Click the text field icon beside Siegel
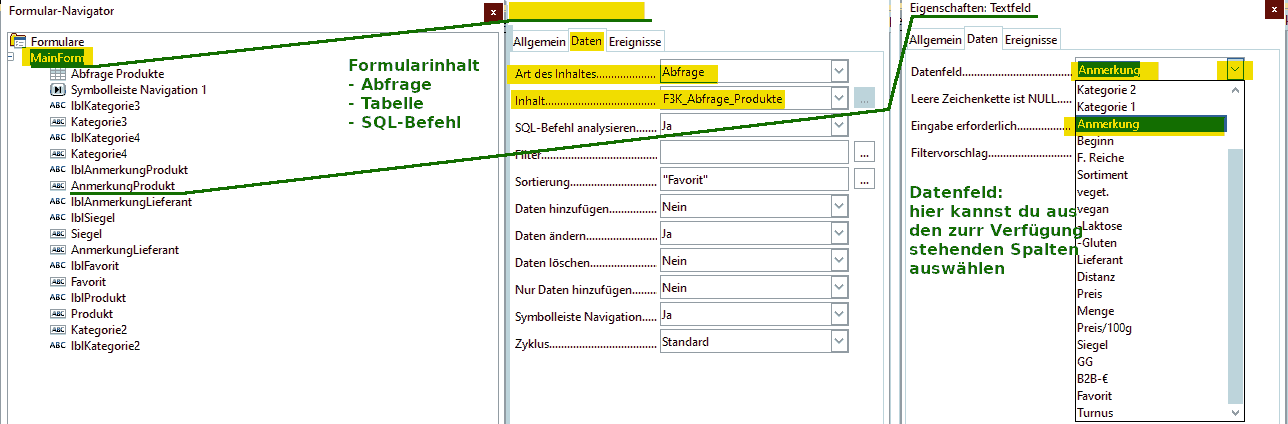Image resolution: width=1288 pixels, height=424 pixels. click(57, 234)
